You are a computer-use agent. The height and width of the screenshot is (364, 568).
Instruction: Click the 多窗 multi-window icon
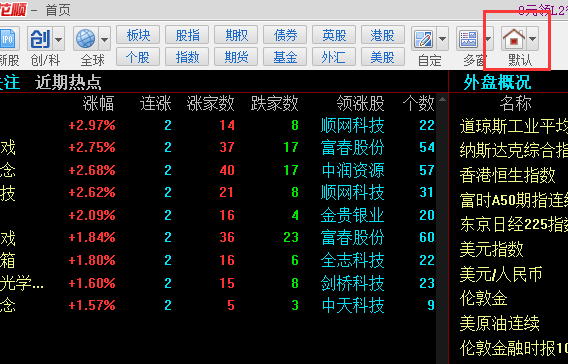pyautogui.click(x=469, y=39)
